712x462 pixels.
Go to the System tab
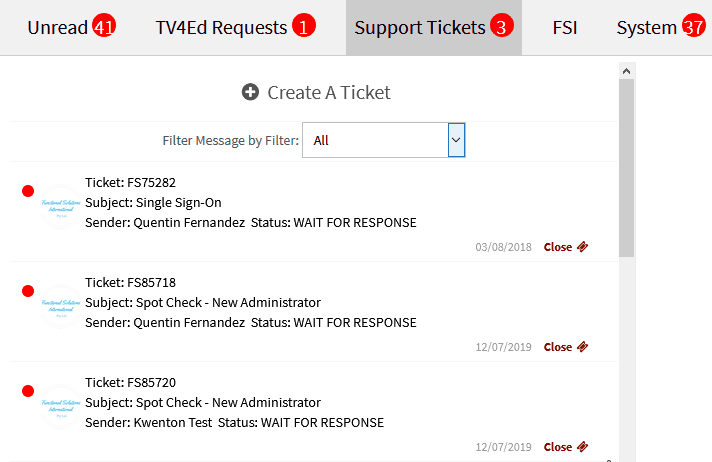click(661, 27)
